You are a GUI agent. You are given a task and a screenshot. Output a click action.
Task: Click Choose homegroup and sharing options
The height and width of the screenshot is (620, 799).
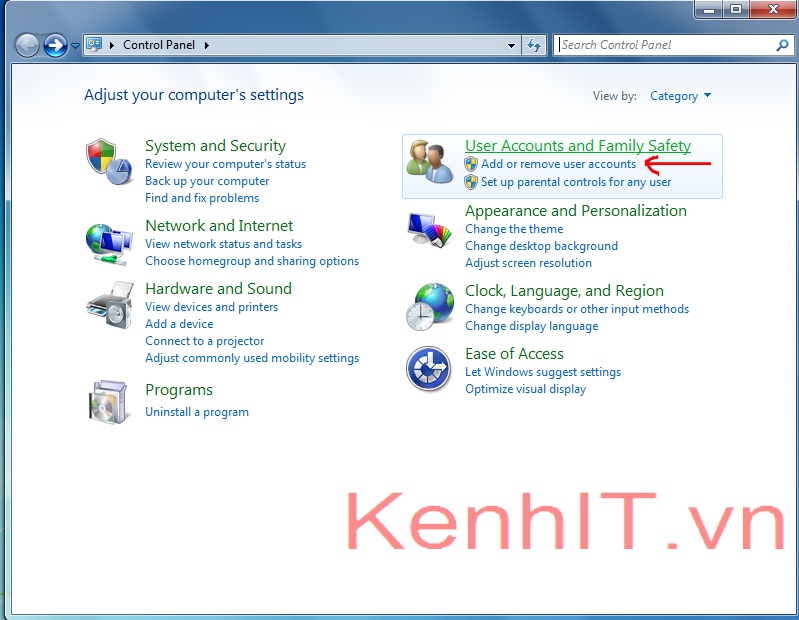(252, 261)
